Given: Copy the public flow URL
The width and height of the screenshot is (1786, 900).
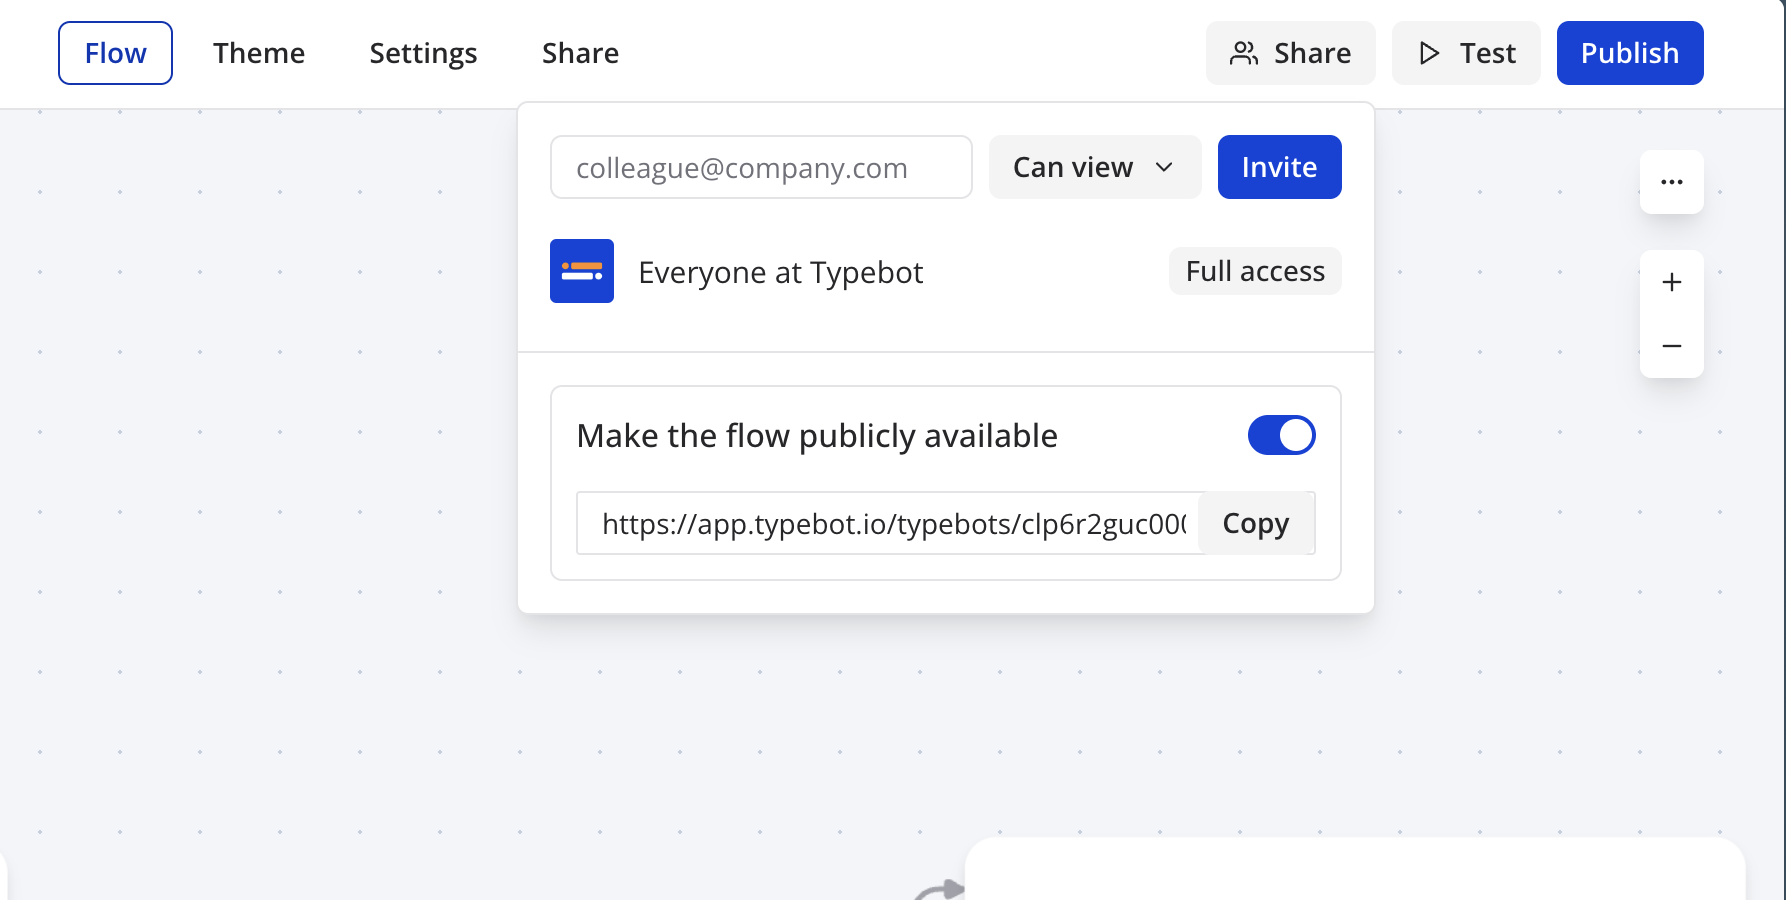Looking at the screenshot, I should tap(1255, 523).
